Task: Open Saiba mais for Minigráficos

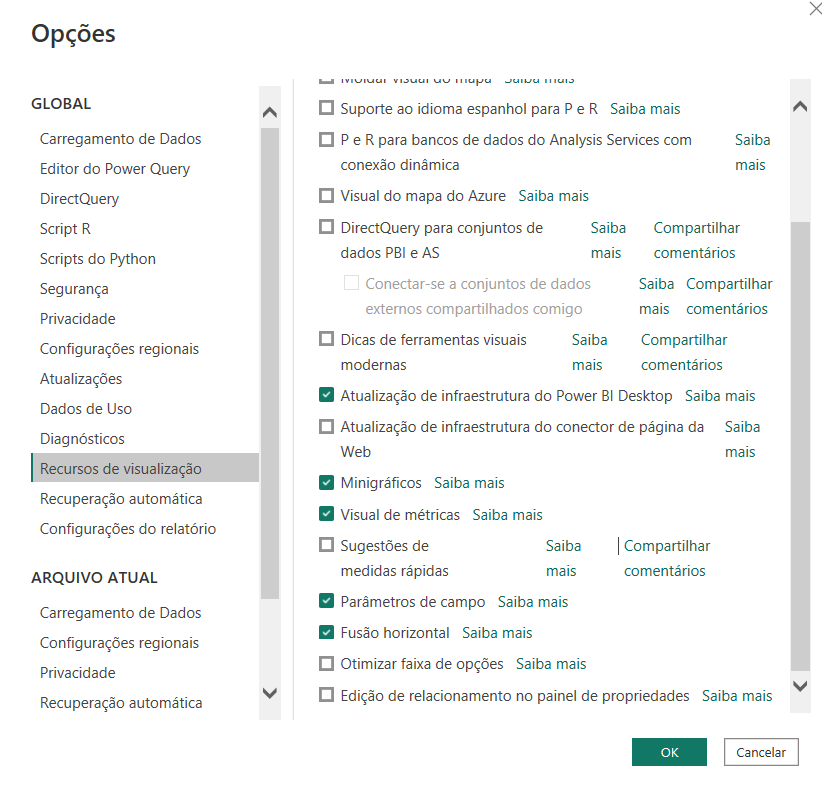Action: click(469, 482)
